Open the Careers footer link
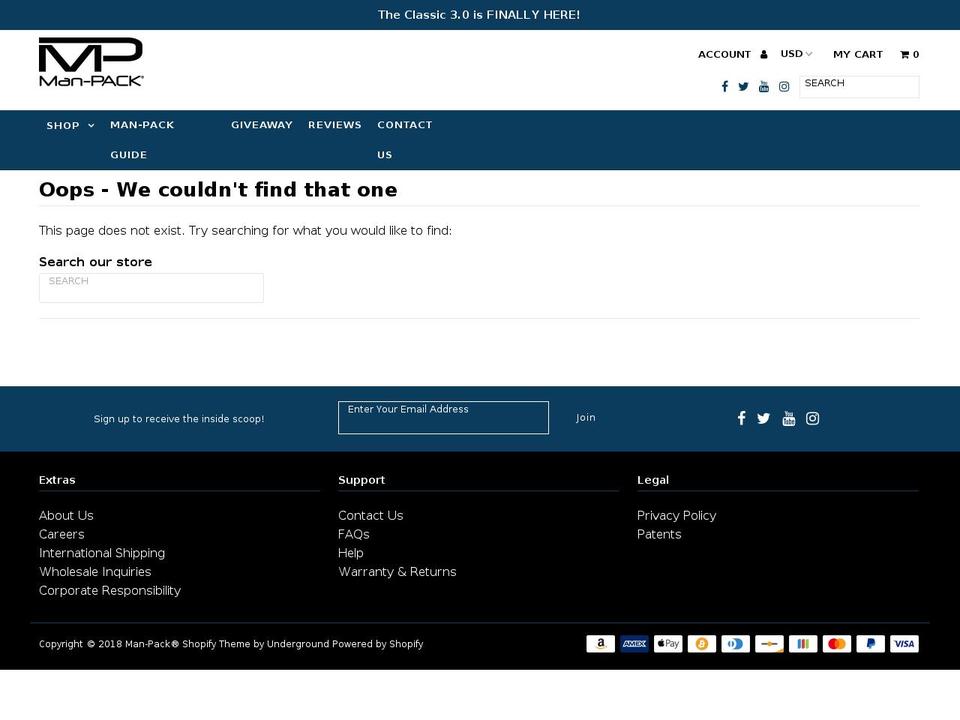The height and width of the screenshot is (720, 960). [x=61, y=534]
